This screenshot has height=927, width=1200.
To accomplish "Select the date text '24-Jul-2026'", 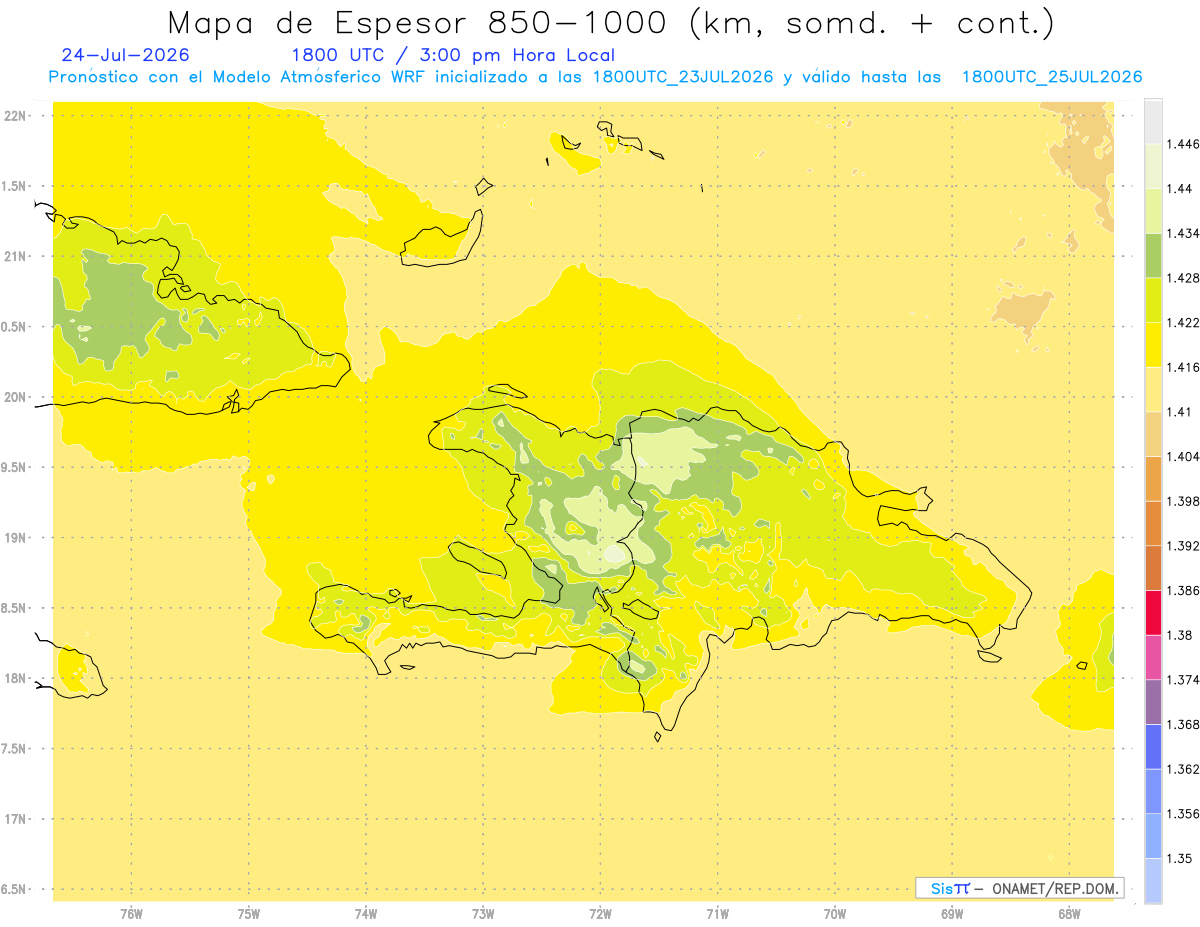I will (125, 55).
